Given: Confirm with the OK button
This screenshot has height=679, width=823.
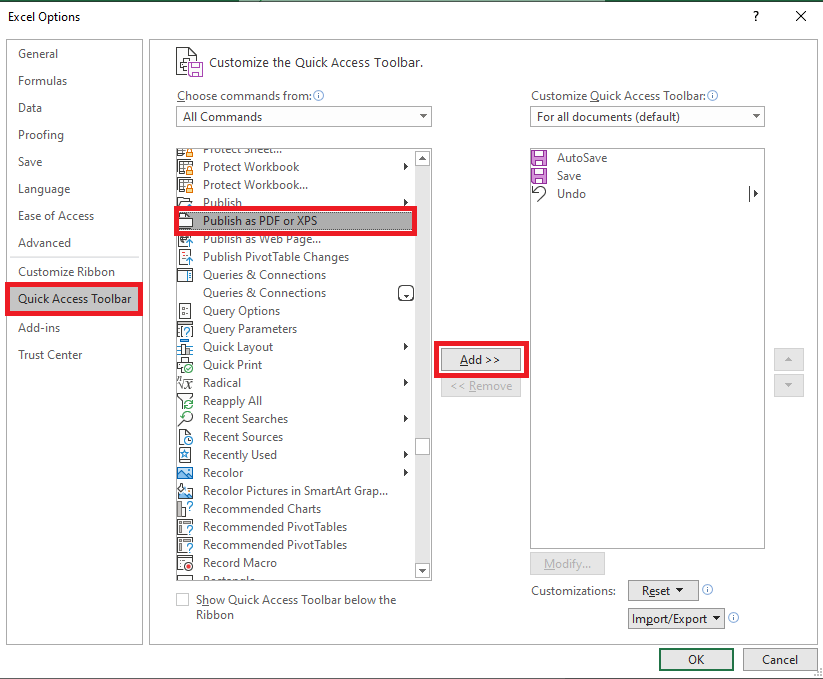Looking at the screenshot, I should click(x=696, y=660).
